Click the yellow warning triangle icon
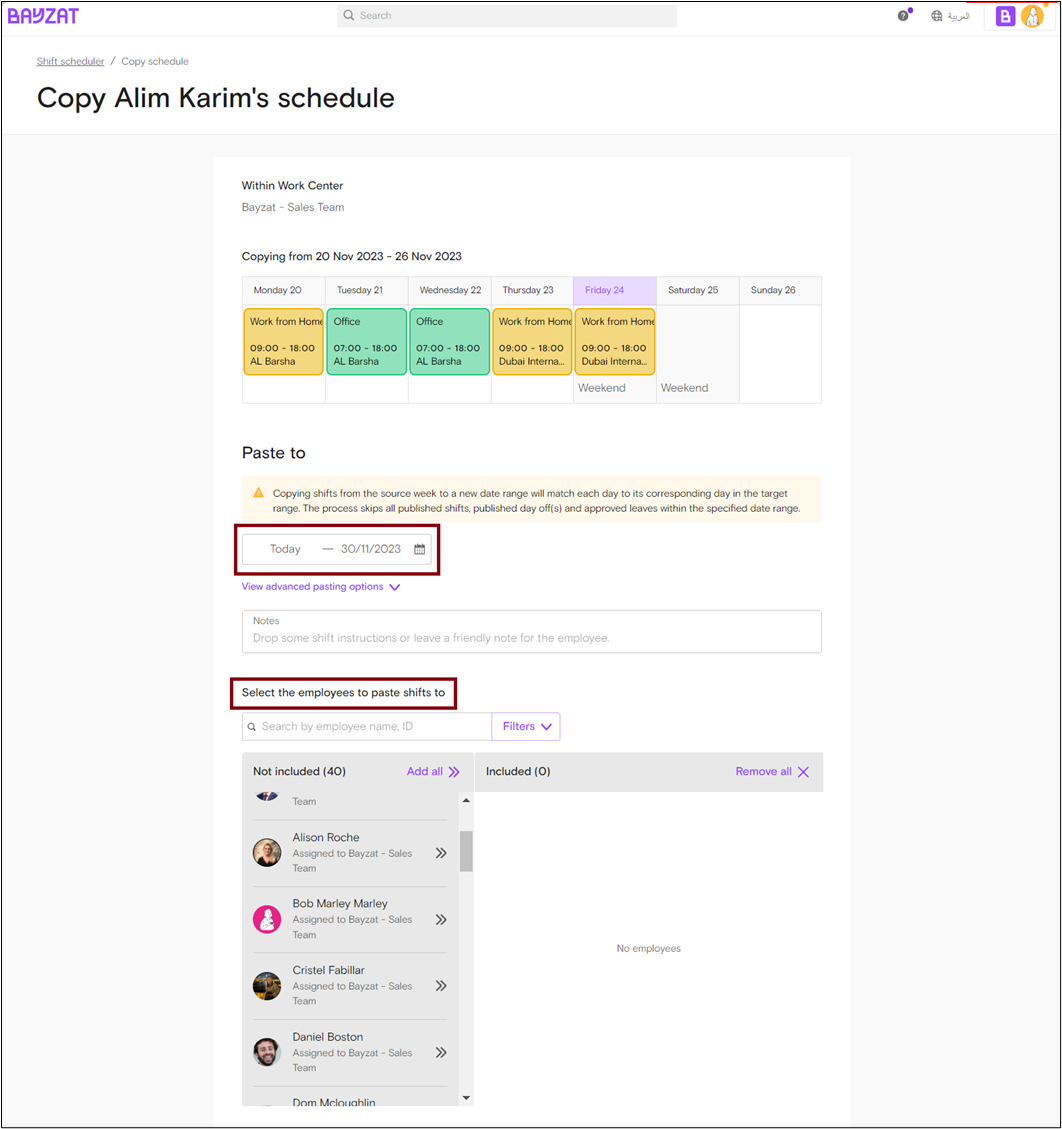Image resolution: width=1062 pixels, height=1129 pixels. (258, 493)
